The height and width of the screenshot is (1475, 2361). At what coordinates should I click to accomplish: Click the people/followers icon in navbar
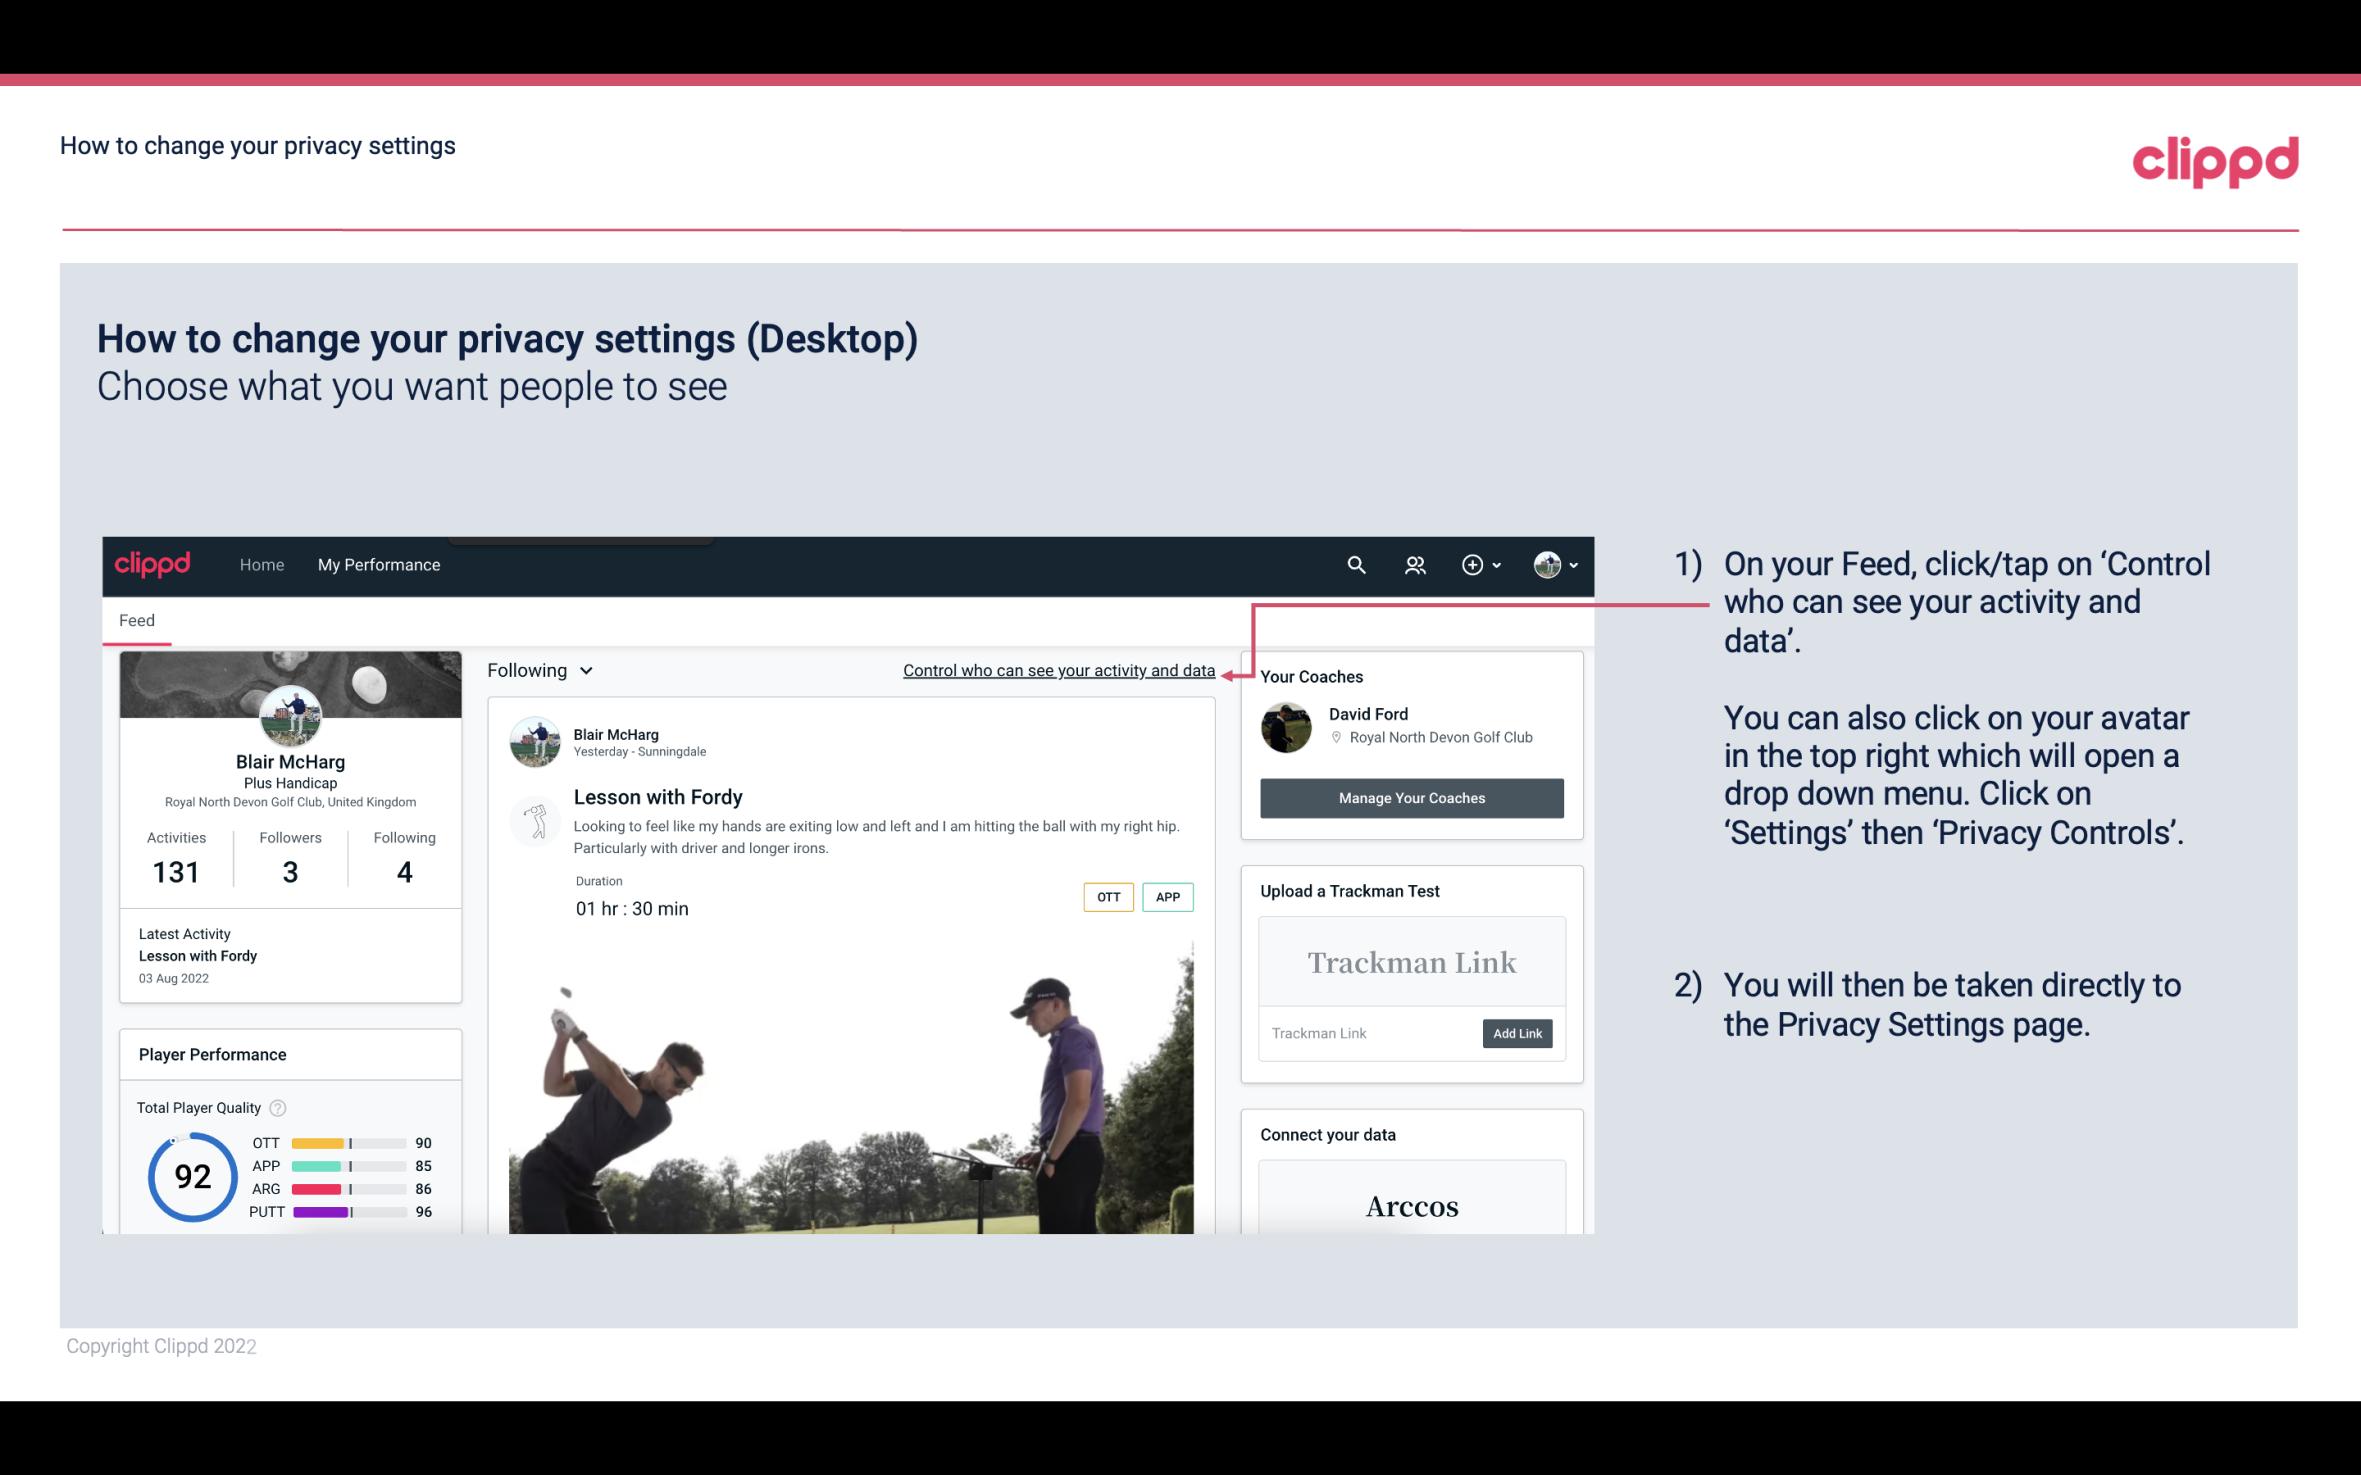click(1415, 564)
